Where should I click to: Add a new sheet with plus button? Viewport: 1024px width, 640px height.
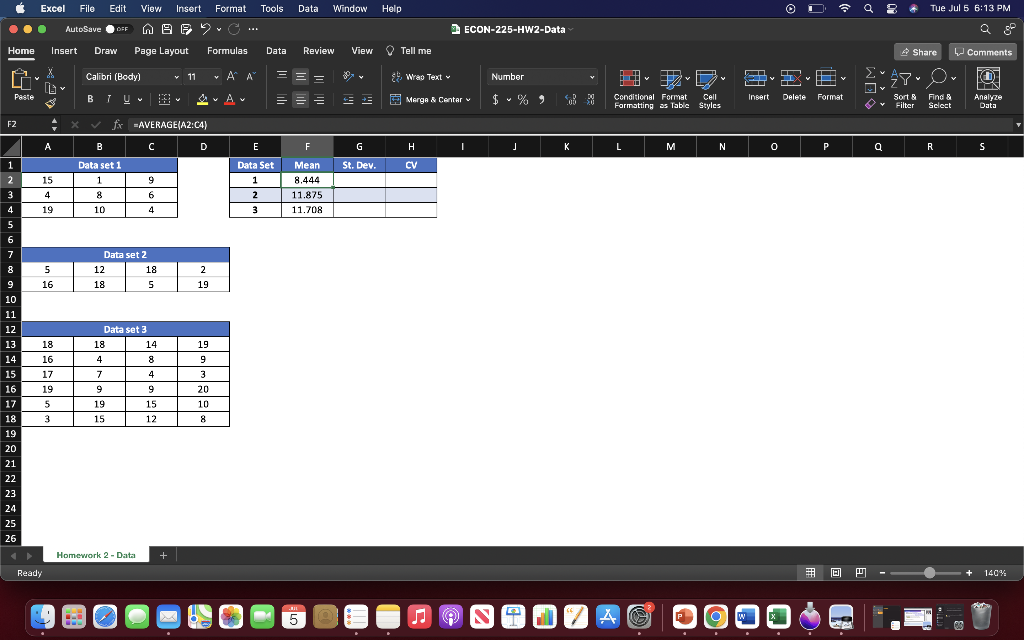pos(163,555)
